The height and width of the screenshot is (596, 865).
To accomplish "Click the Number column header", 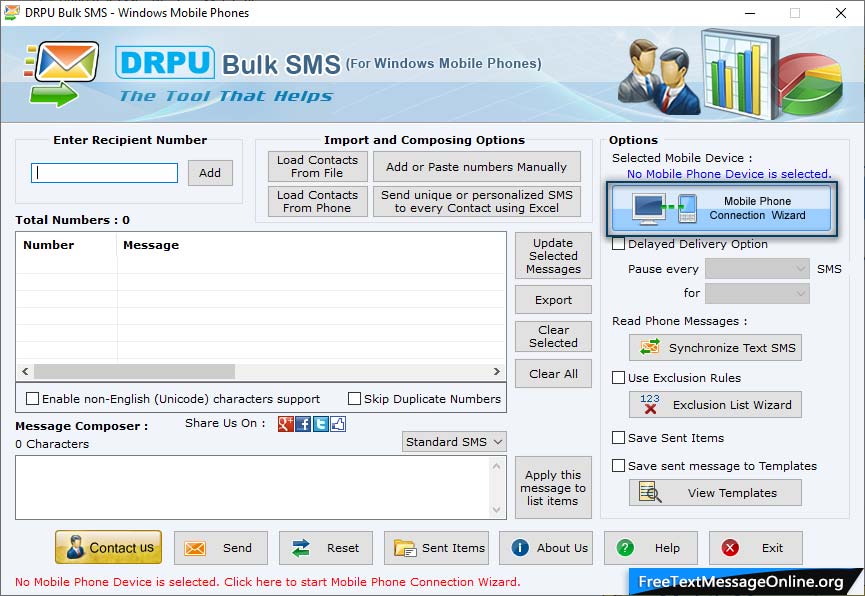I will pyautogui.click(x=67, y=245).
